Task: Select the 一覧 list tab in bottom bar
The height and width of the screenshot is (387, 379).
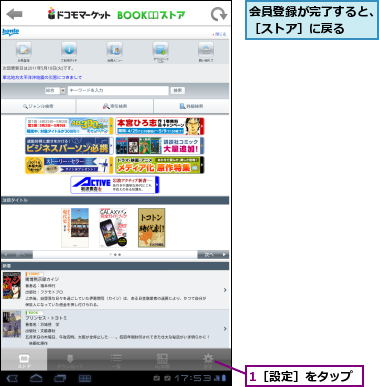Action: 116,360
